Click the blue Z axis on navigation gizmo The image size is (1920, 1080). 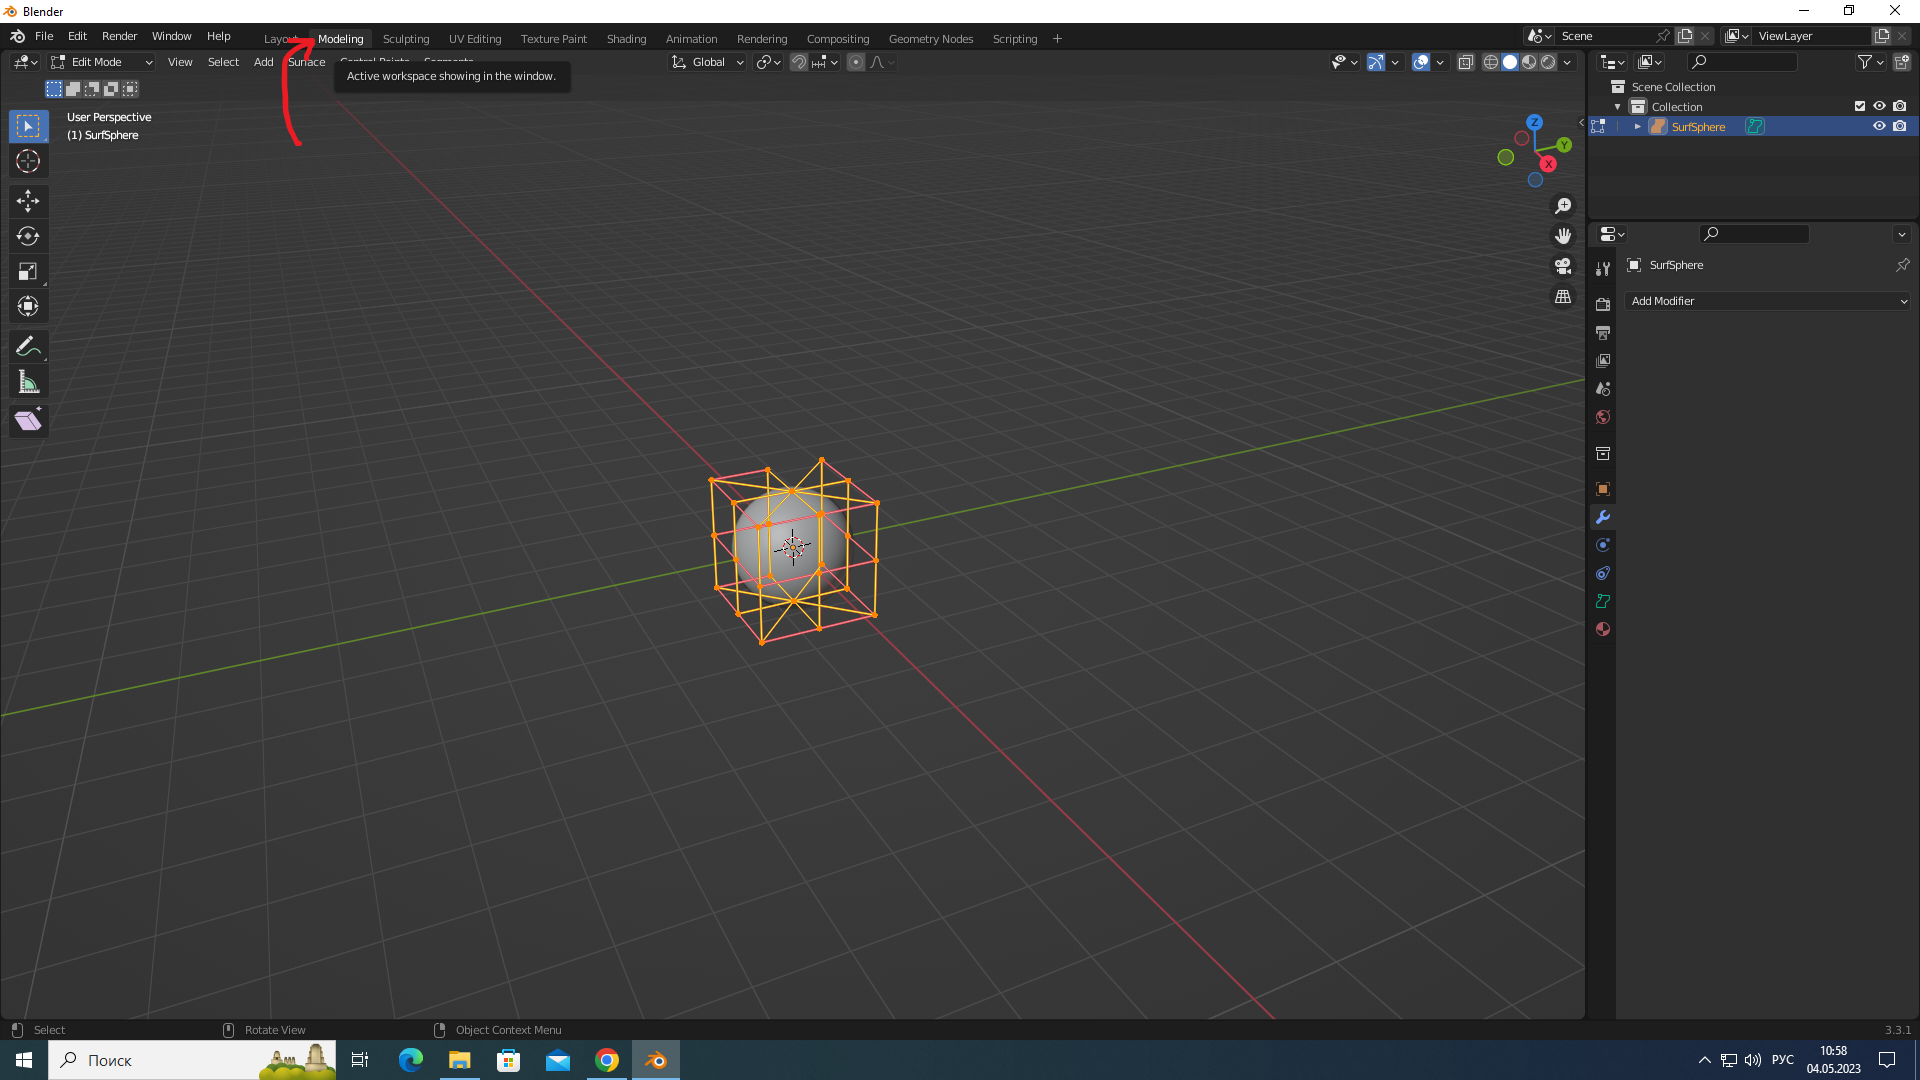1534,122
